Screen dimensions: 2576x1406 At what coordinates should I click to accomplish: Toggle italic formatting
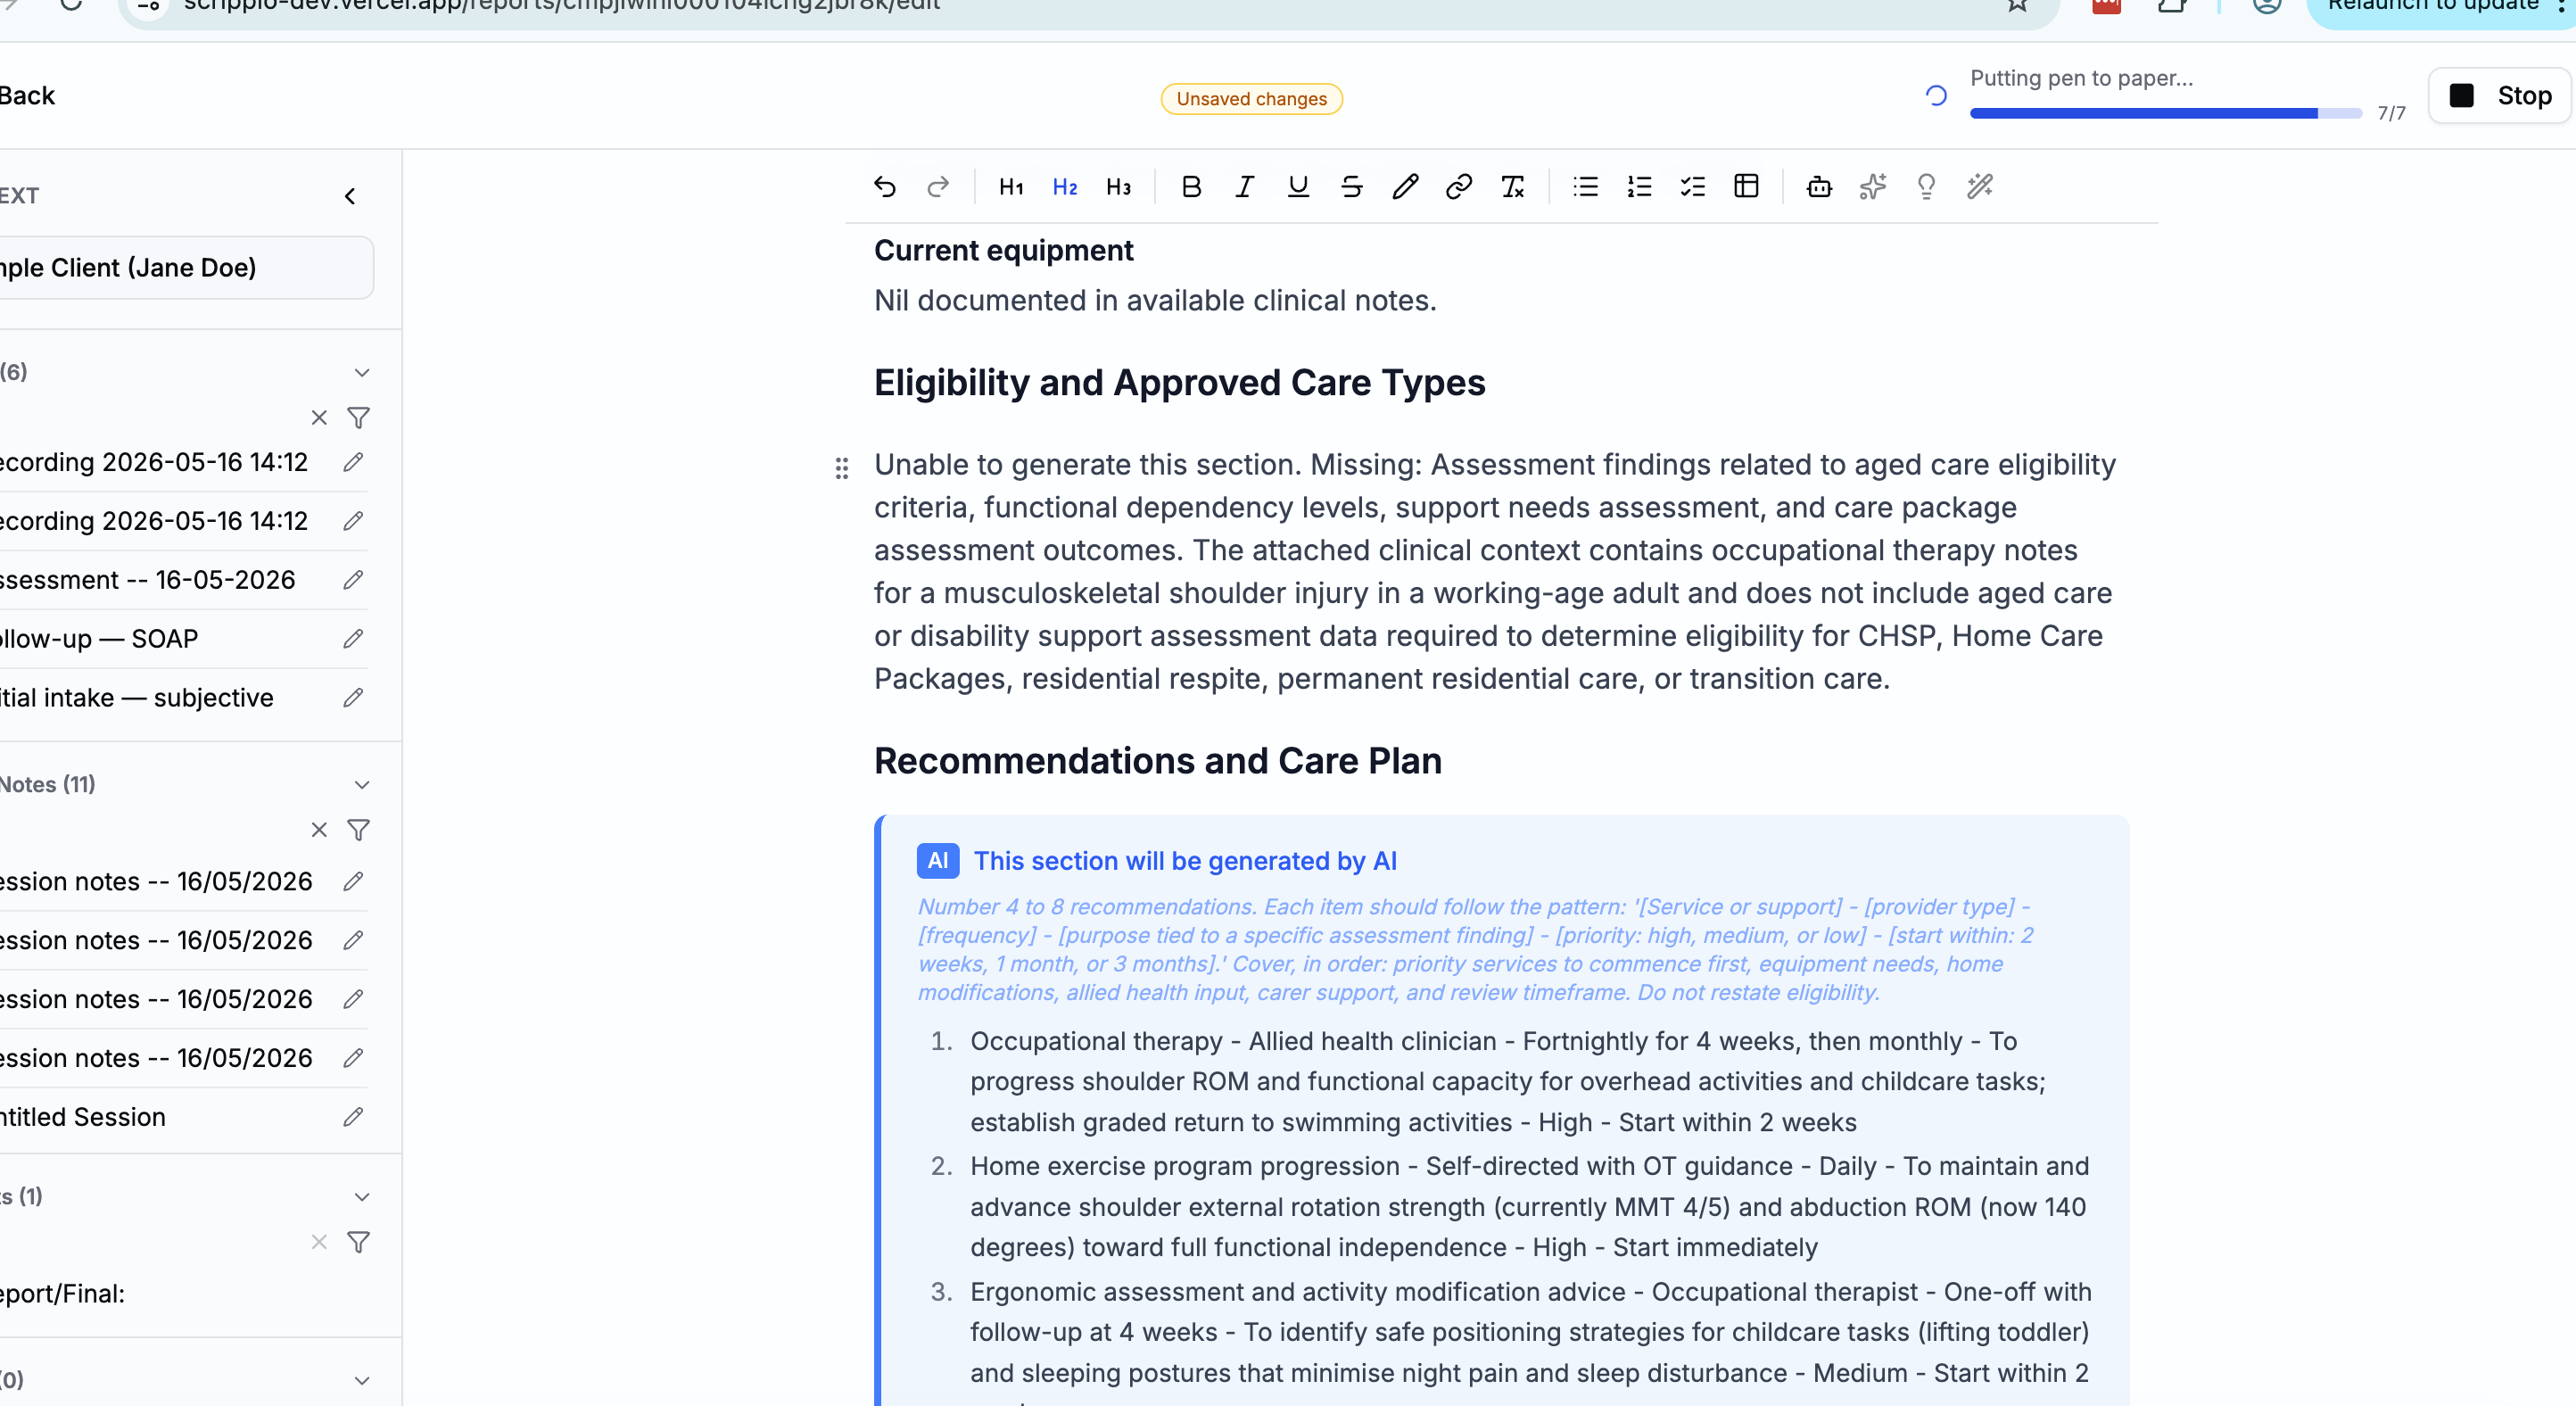[x=1244, y=187]
